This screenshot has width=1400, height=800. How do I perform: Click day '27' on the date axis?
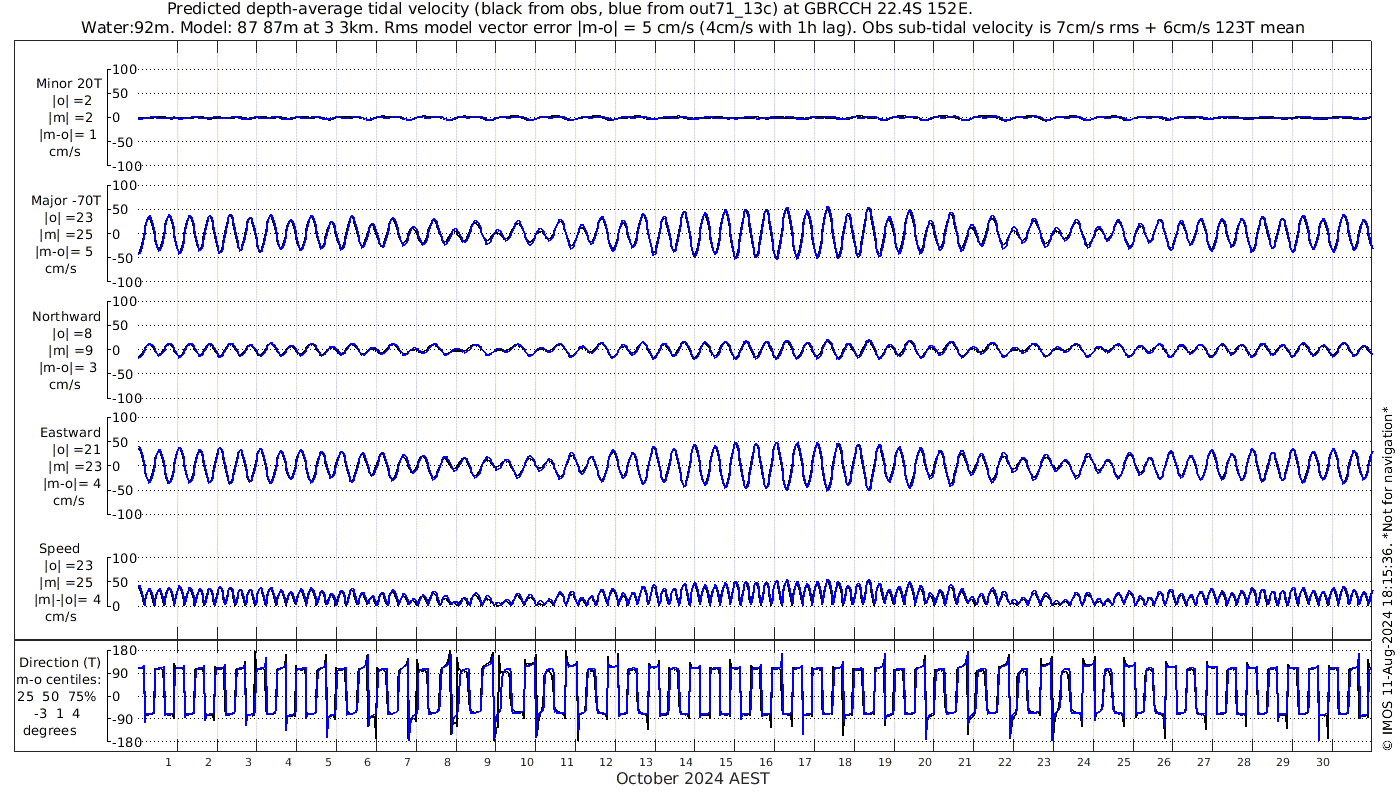(1203, 762)
